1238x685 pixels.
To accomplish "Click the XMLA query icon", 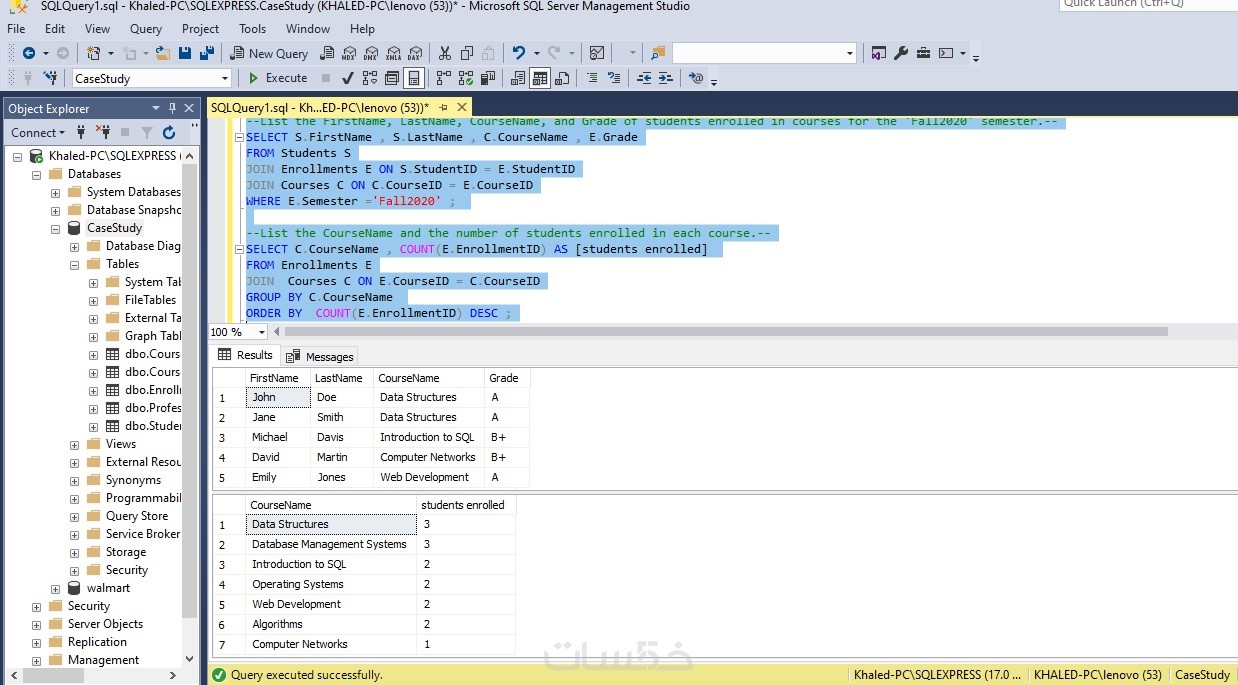I will pos(393,53).
